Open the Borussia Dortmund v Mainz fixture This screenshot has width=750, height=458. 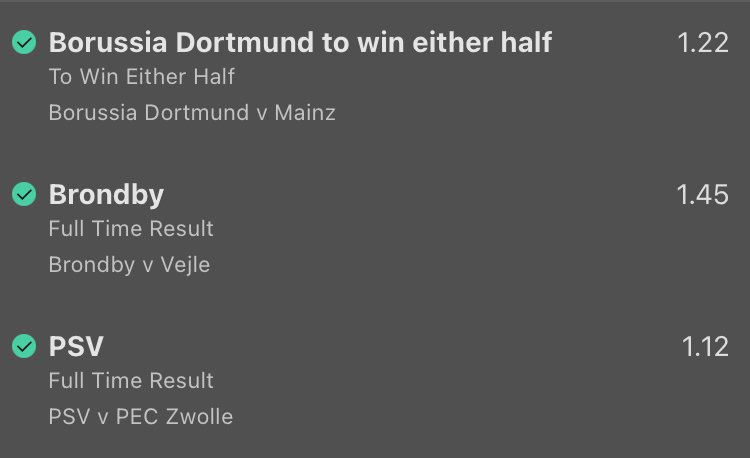192,113
